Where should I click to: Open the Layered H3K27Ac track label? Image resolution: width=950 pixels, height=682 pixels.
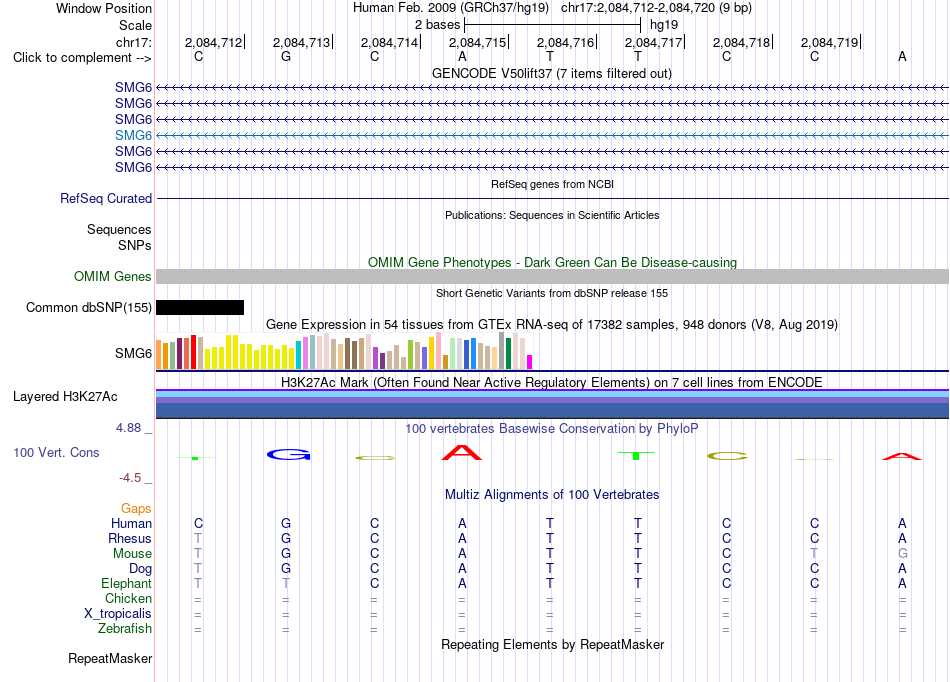[x=65, y=397]
